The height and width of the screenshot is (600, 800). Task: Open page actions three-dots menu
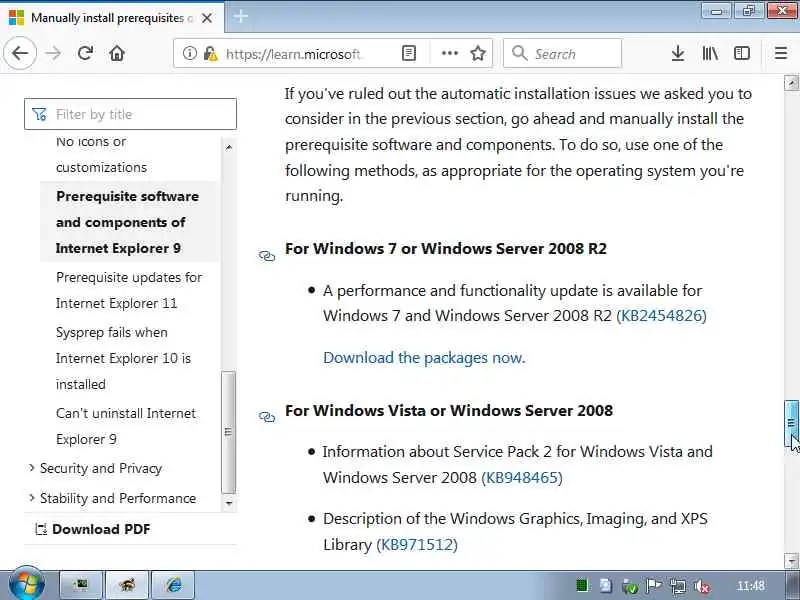point(449,53)
